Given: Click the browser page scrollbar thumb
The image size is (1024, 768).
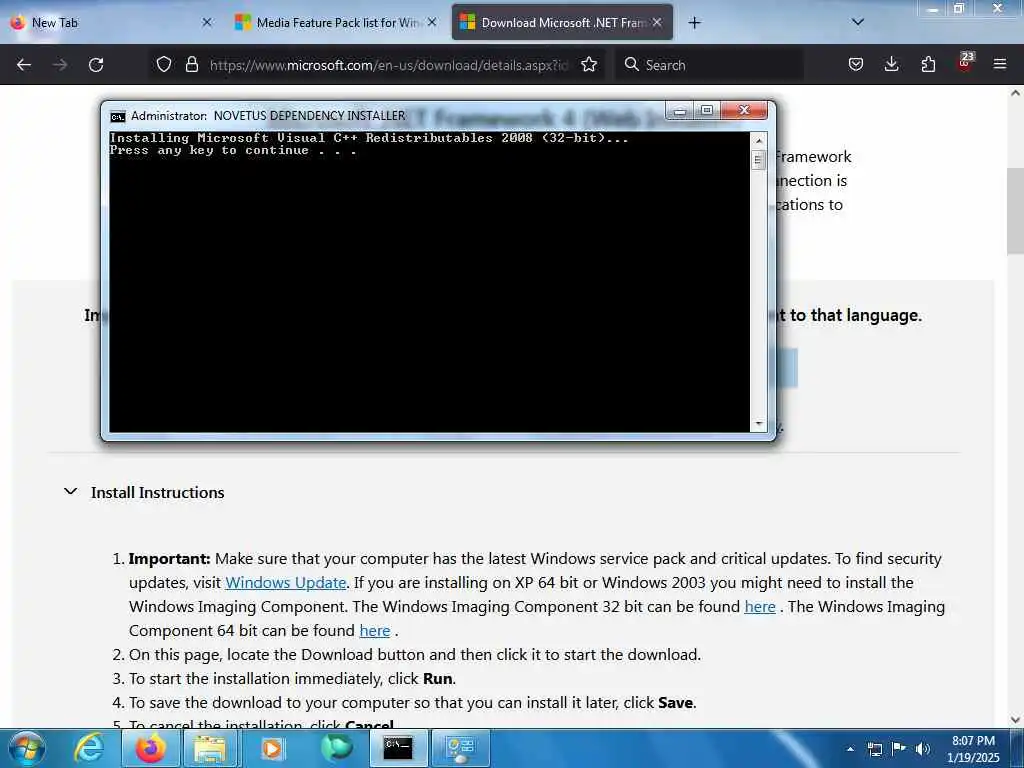Looking at the screenshot, I should click(x=1015, y=211).
